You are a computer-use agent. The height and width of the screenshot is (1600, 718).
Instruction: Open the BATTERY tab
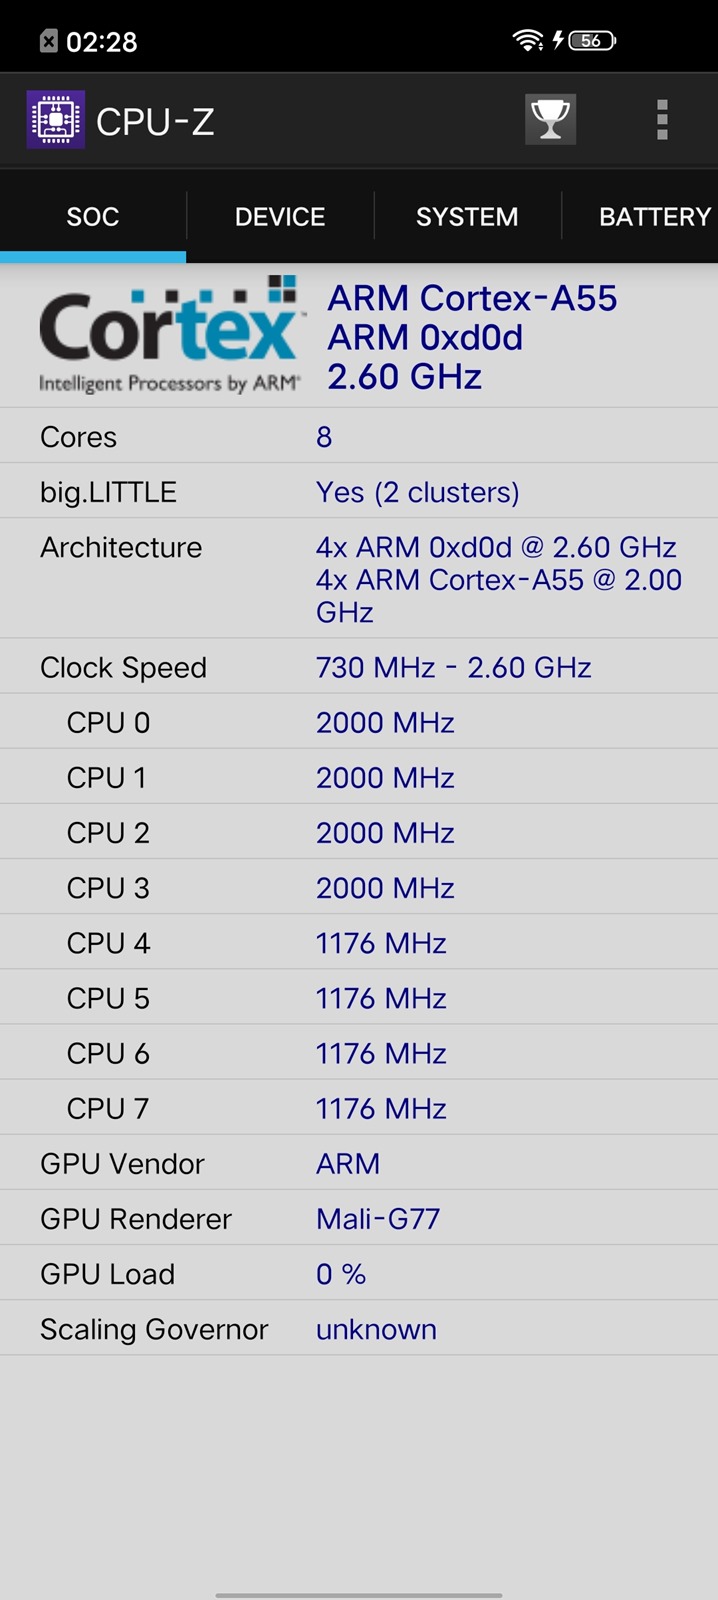coord(654,217)
